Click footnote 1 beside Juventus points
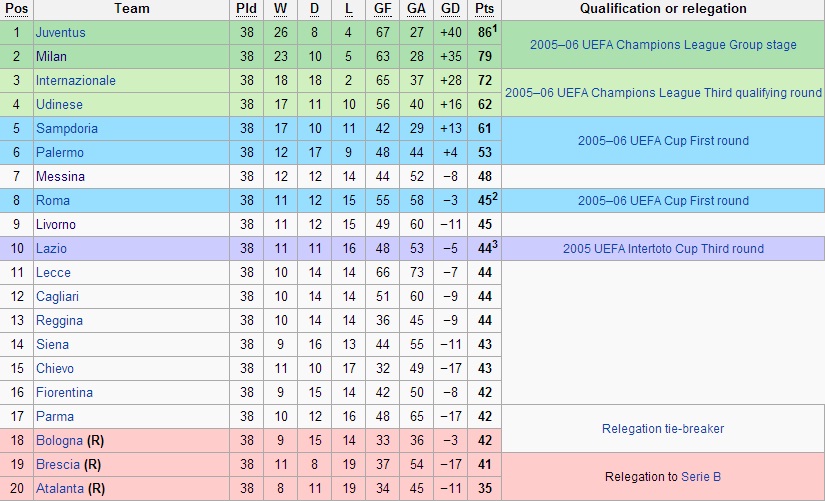 [495, 28]
